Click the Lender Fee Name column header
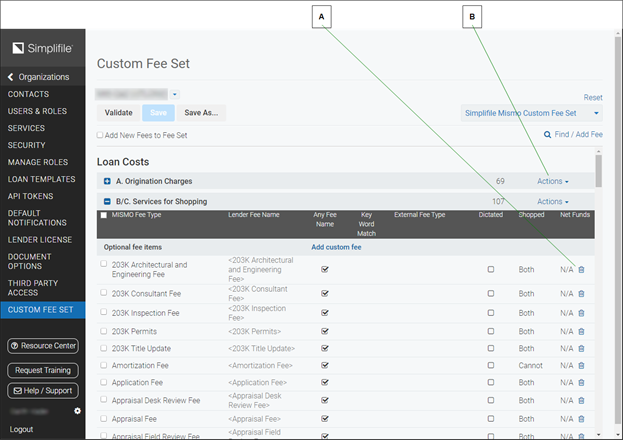623x440 pixels. coord(253,215)
